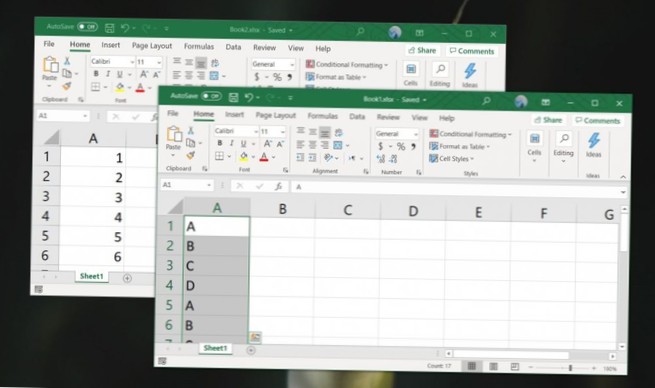This screenshot has width=655, height=388.
Task: Toggle Underline in Book1 ribbon
Action: pos(243,144)
